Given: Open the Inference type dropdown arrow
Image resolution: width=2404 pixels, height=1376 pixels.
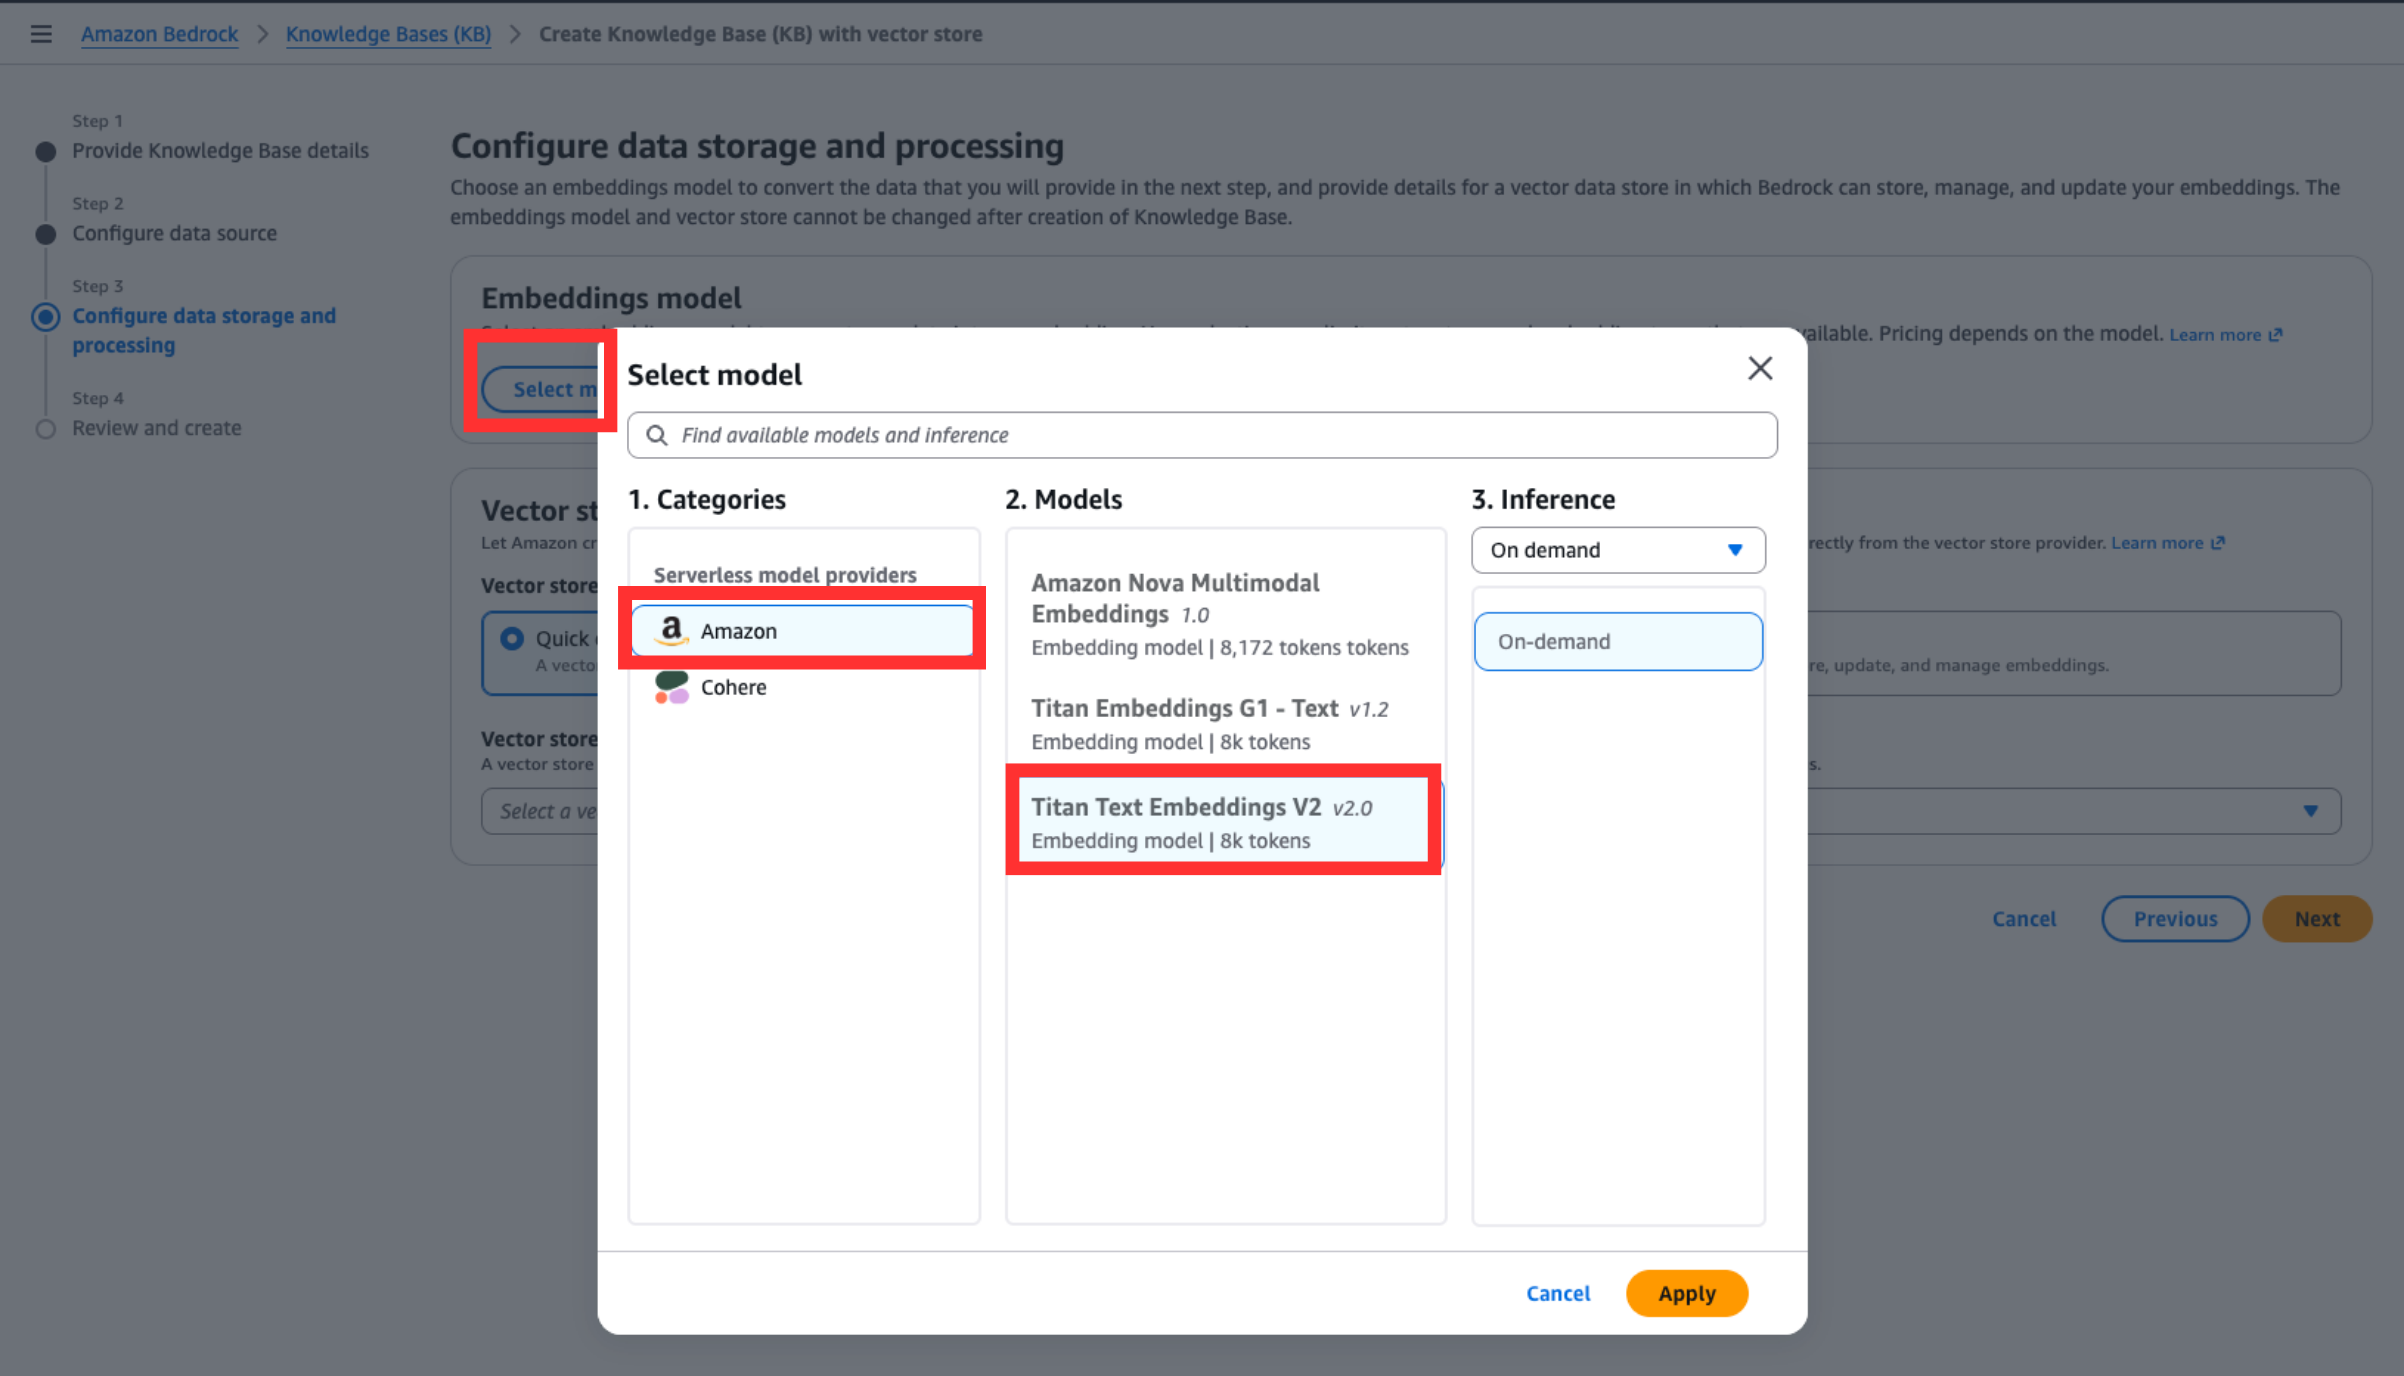Looking at the screenshot, I should point(1735,550).
